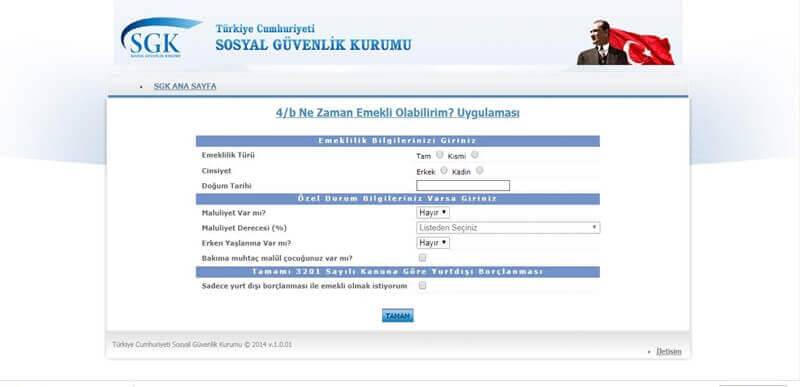Click the SGK logo in the header
The image size is (800, 387).
click(161, 38)
